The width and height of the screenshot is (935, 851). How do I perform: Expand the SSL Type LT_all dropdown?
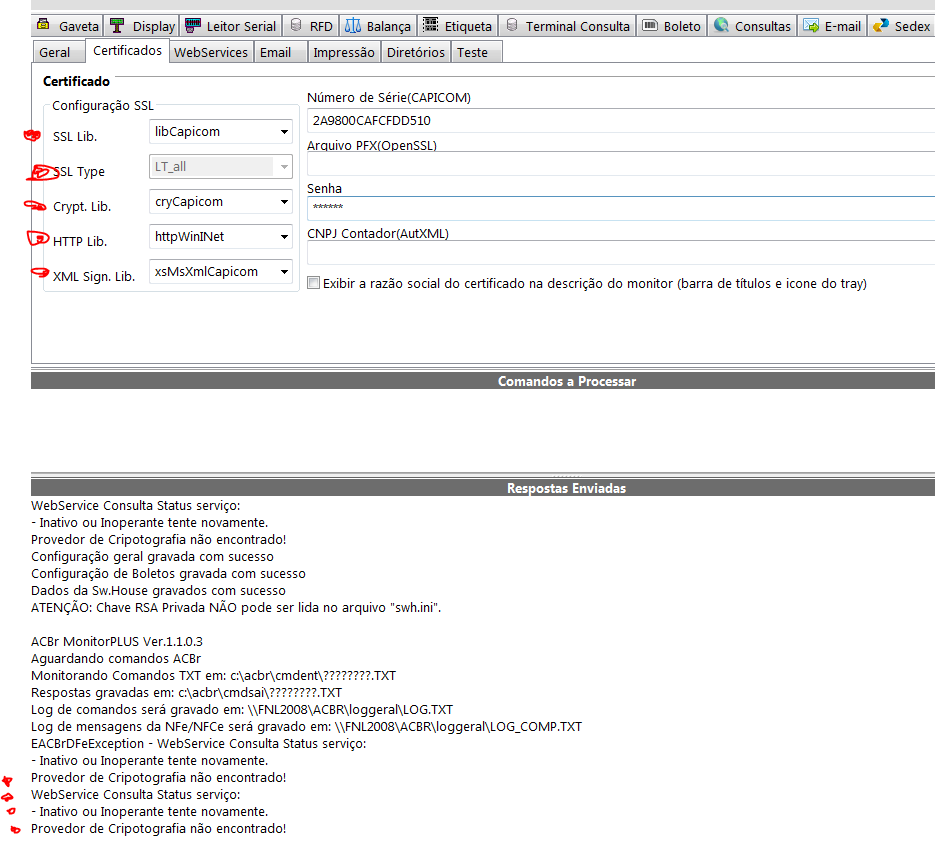pos(284,167)
